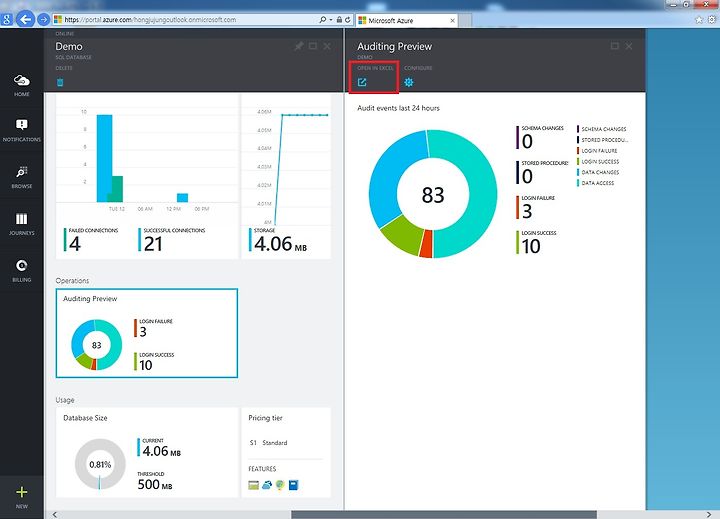Viewport: 720px width, 519px height.
Task: Click Data Changes legend entry
Action: 600,172
